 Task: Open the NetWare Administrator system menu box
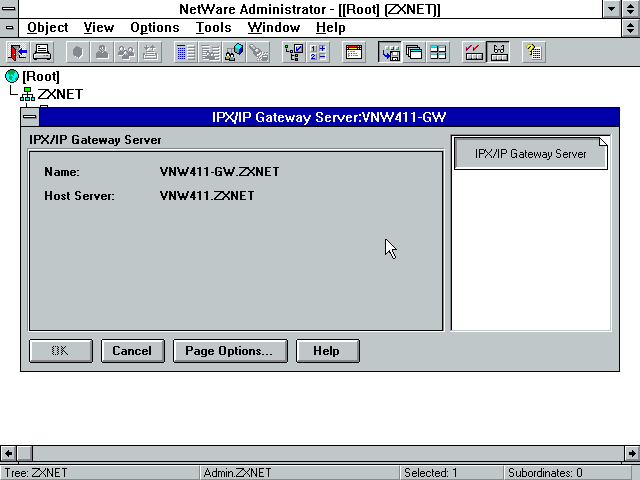coord(9,9)
